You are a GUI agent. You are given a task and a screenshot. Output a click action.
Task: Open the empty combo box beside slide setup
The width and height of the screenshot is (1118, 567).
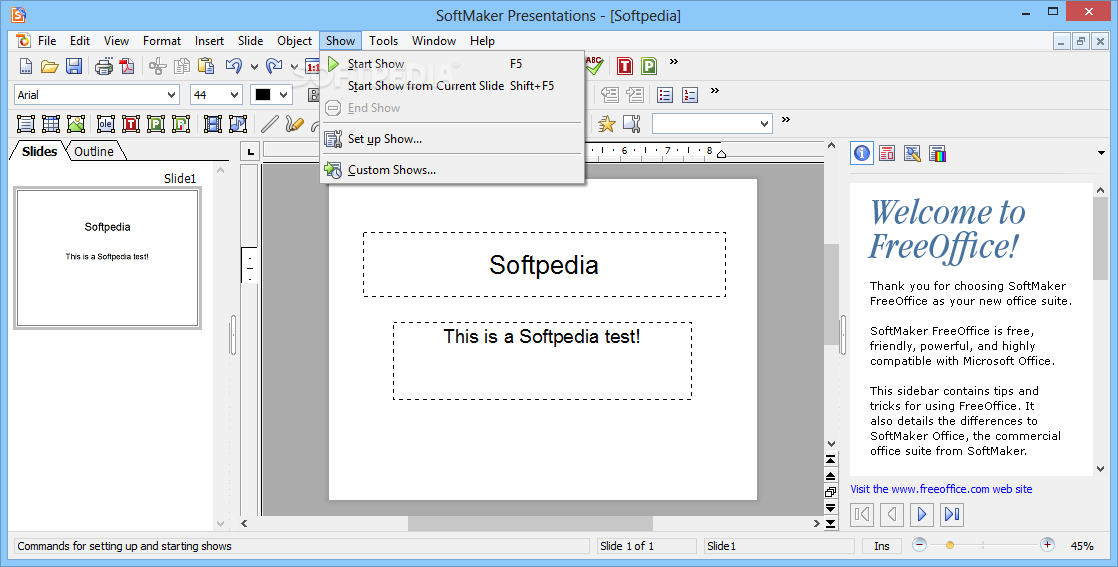coord(712,124)
